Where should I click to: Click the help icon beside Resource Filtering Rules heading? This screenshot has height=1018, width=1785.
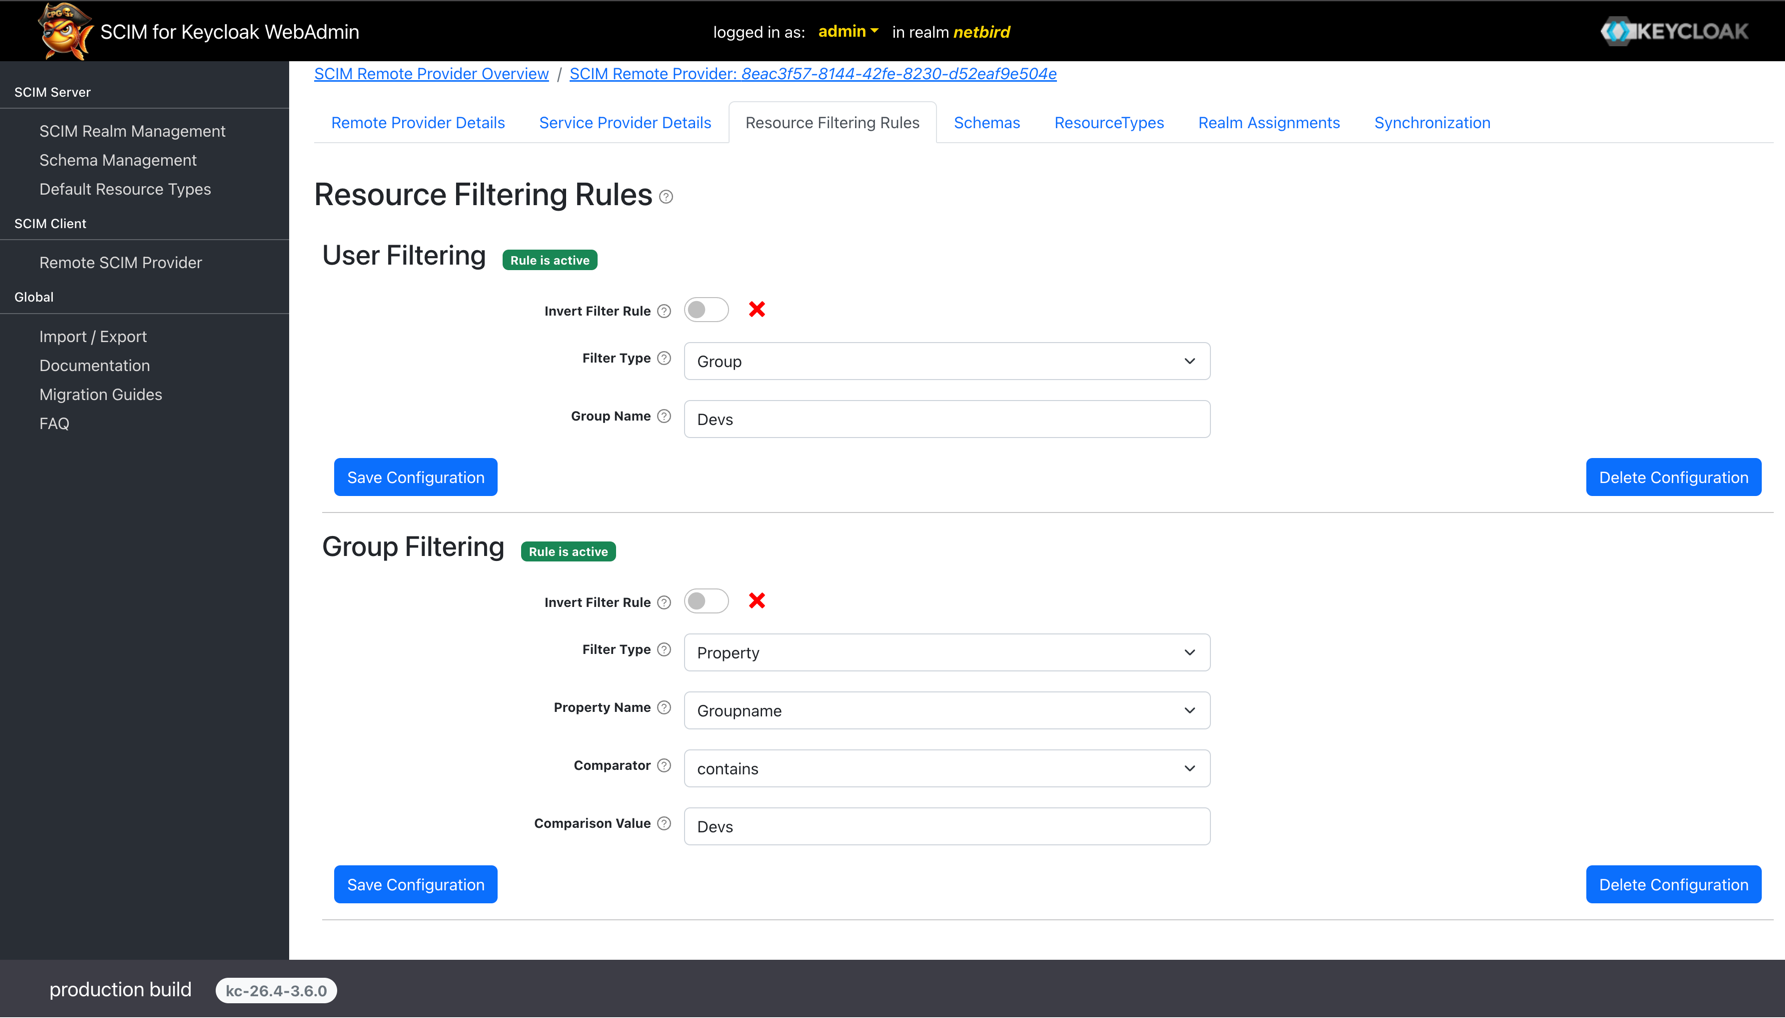666,197
